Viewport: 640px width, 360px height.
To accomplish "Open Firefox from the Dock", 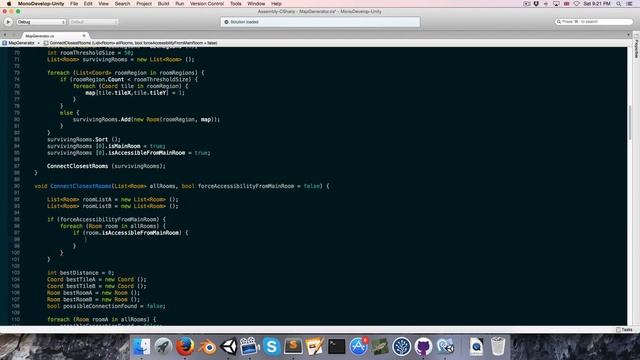I will [185, 347].
